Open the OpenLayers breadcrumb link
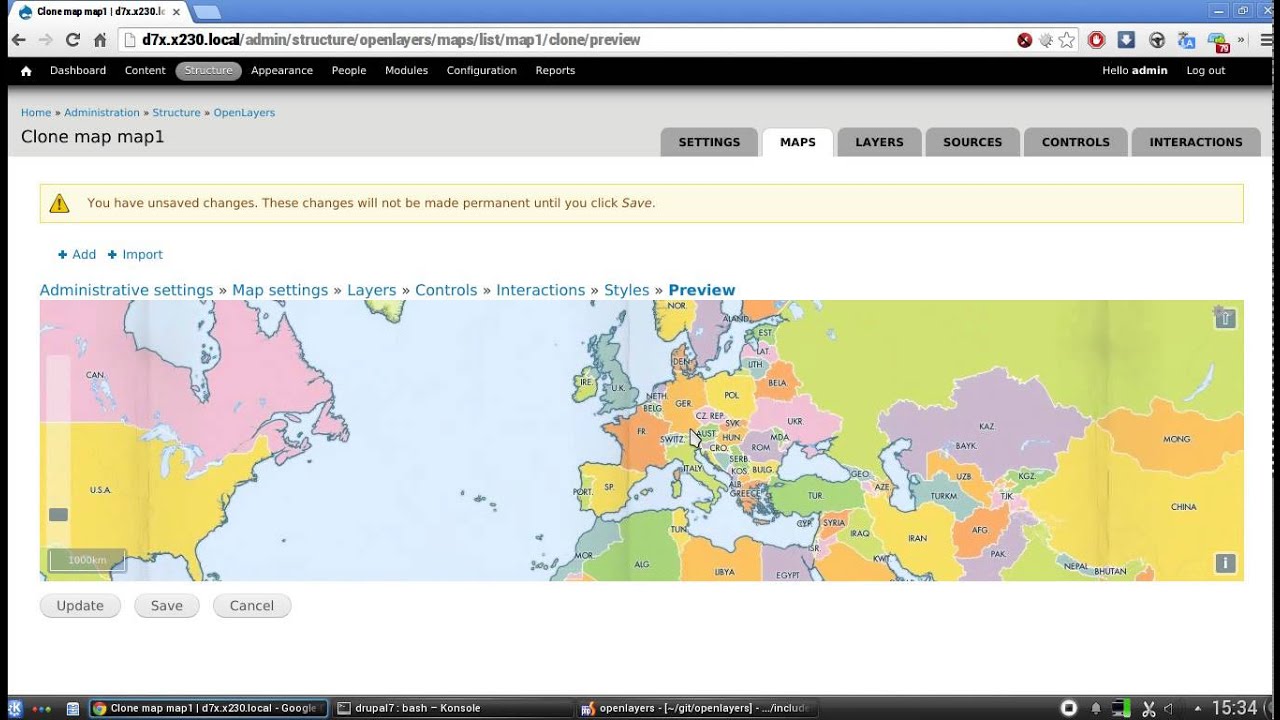This screenshot has height=720, width=1280. 244,113
